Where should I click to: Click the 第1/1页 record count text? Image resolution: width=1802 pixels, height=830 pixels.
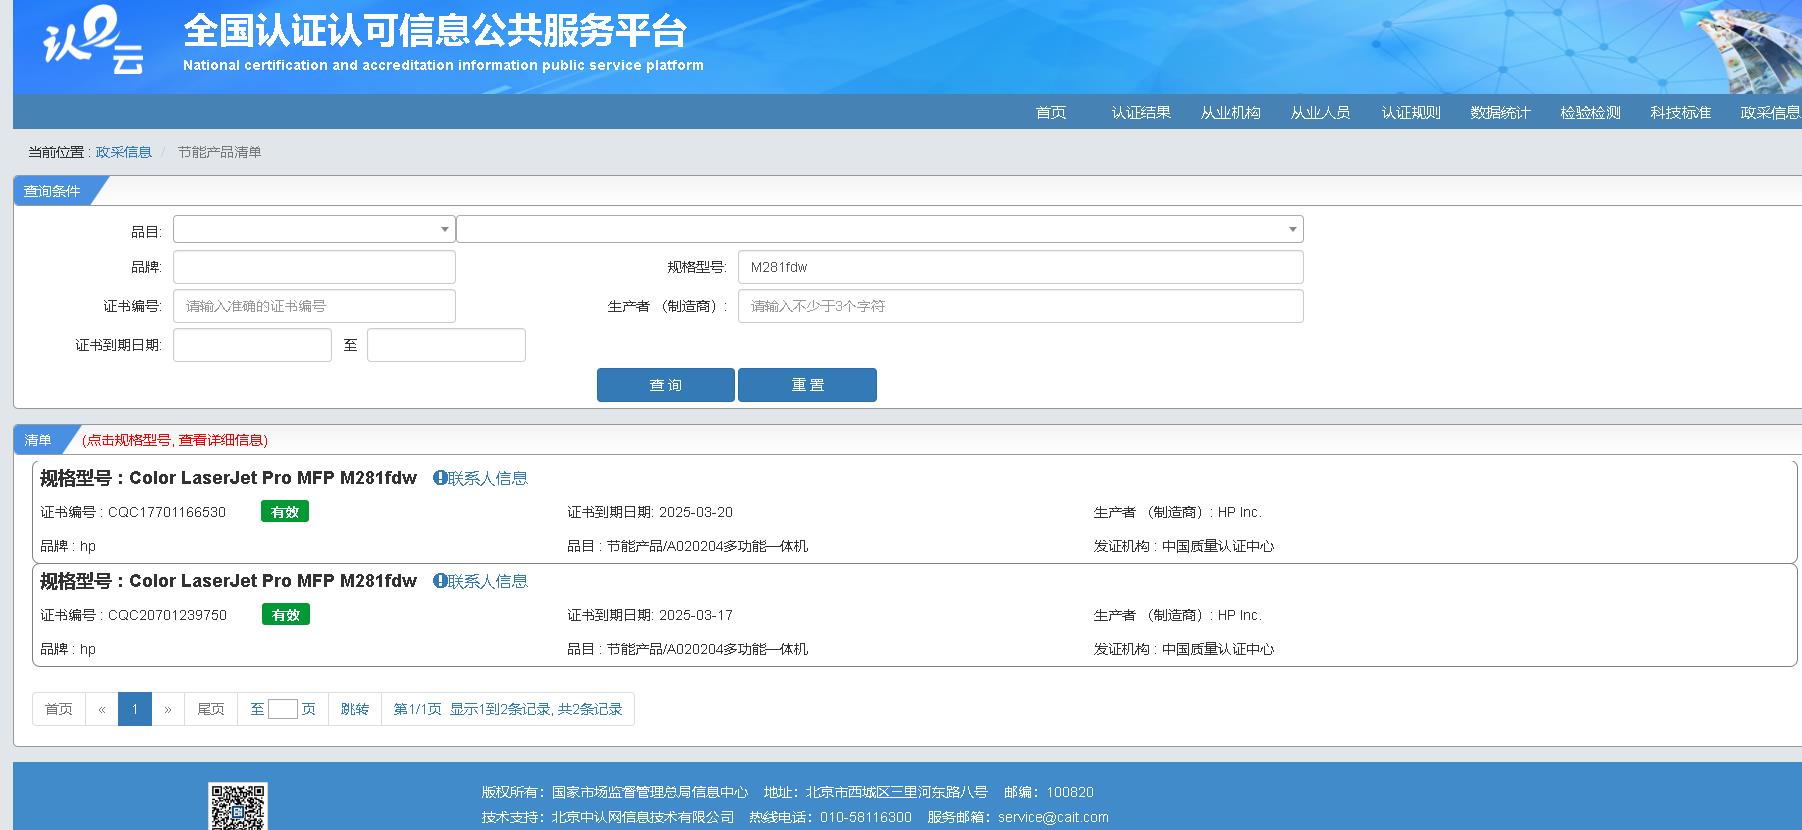(508, 709)
